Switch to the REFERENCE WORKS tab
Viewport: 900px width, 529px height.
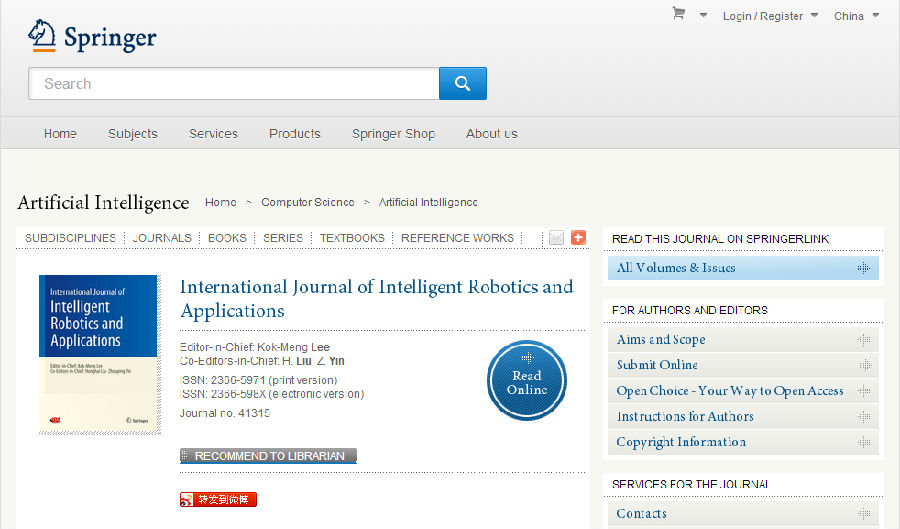tap(457, 238)
